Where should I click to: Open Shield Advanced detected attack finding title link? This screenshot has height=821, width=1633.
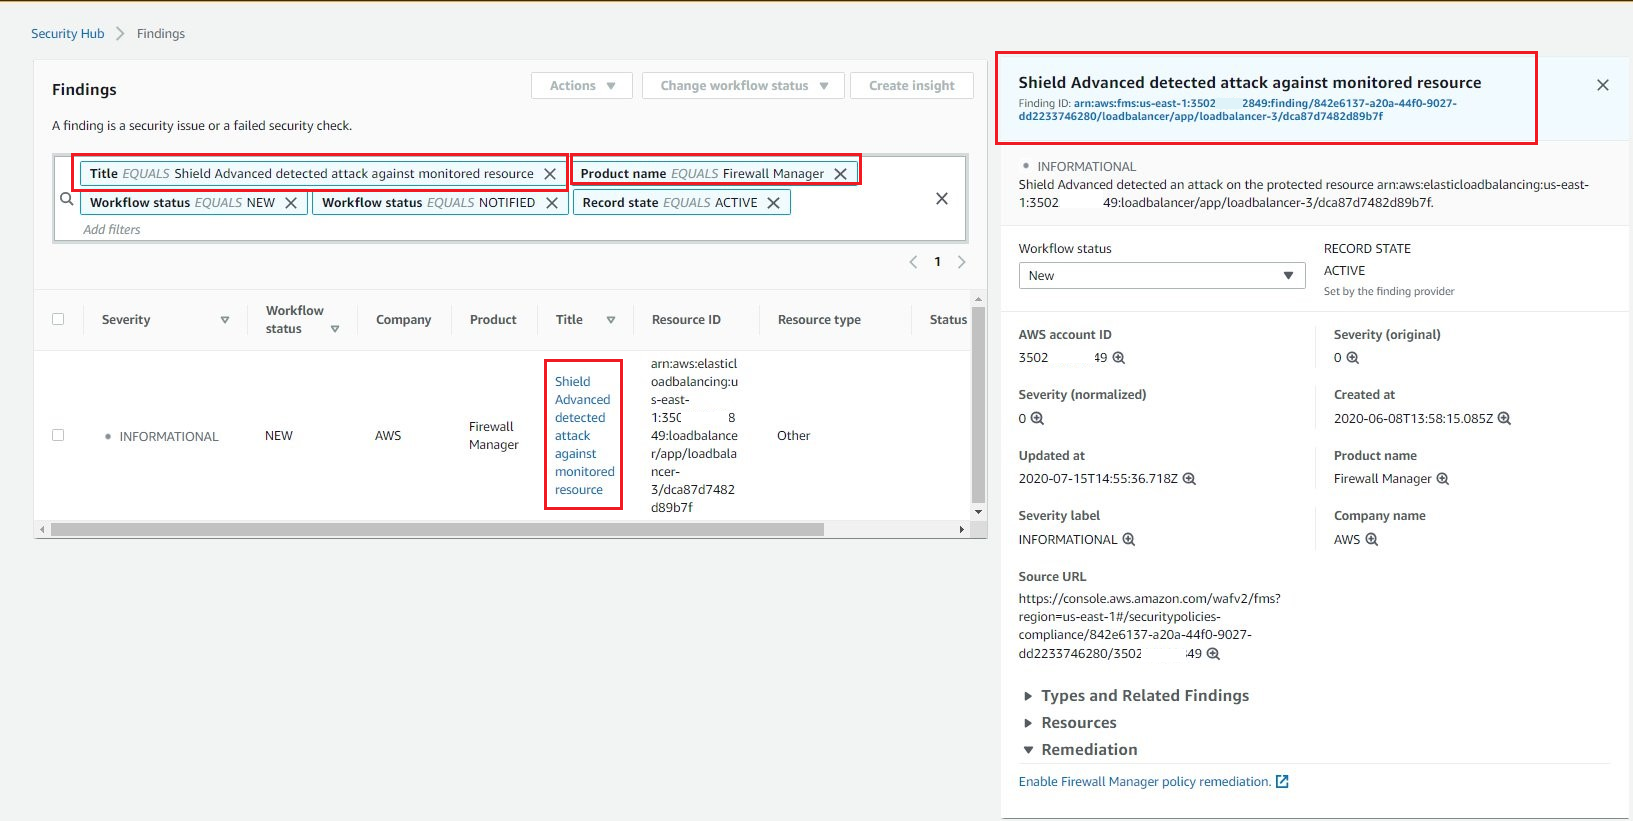click(x=584, y=436)
